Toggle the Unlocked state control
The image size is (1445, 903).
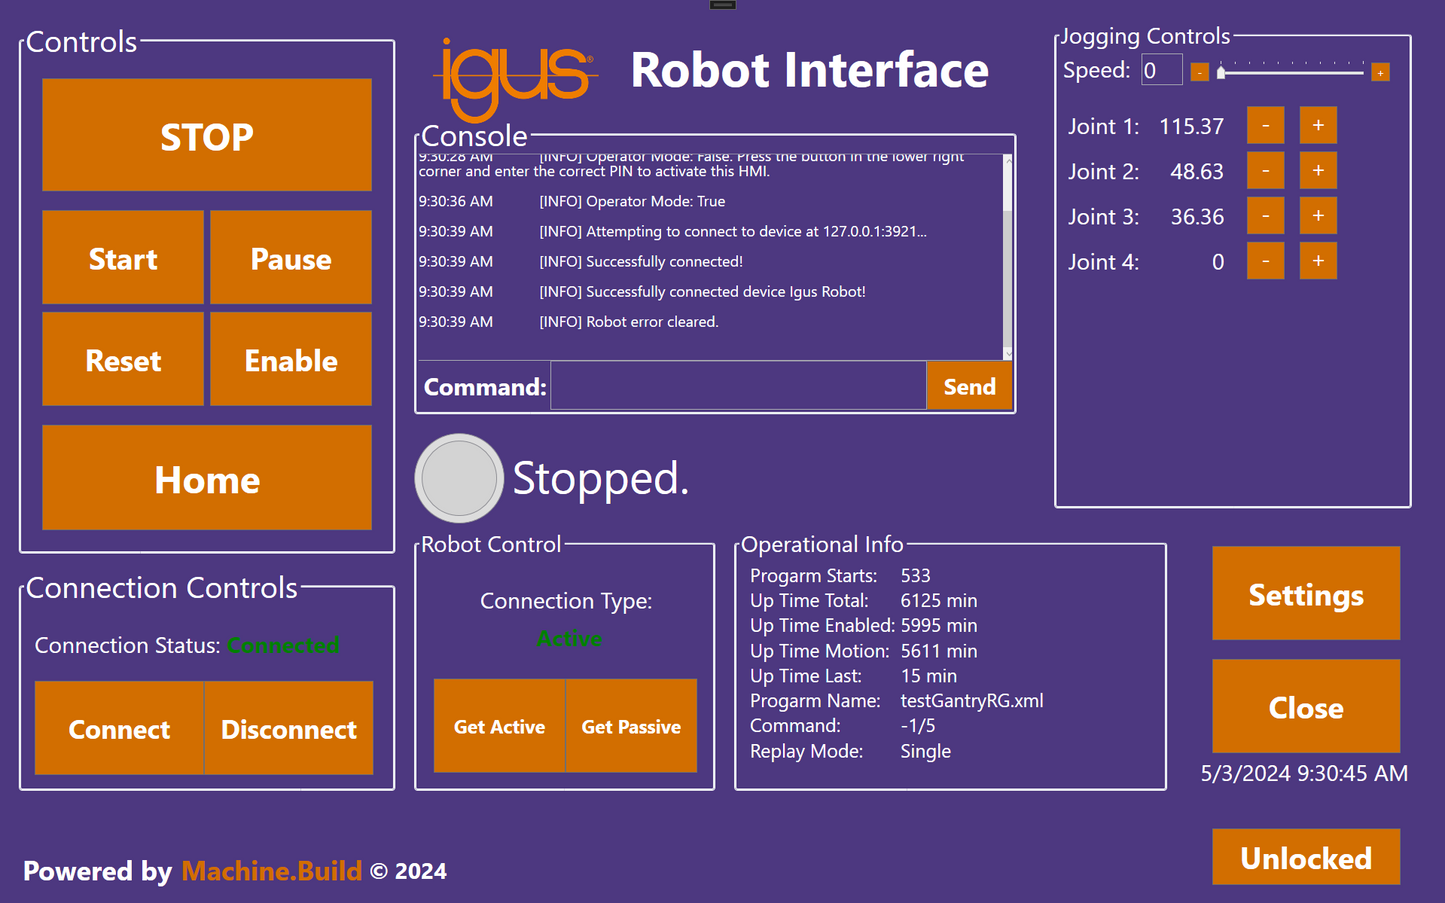(x=1305, y=857)
